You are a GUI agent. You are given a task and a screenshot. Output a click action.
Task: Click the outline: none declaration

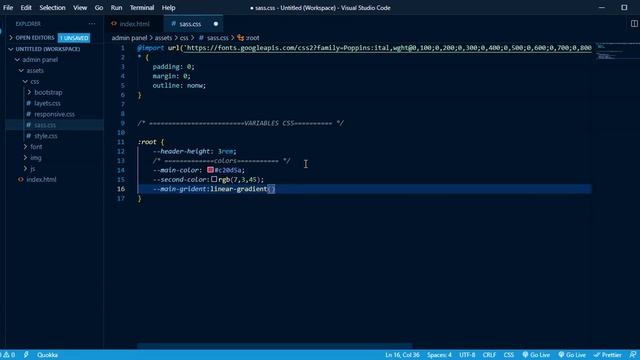179,86
